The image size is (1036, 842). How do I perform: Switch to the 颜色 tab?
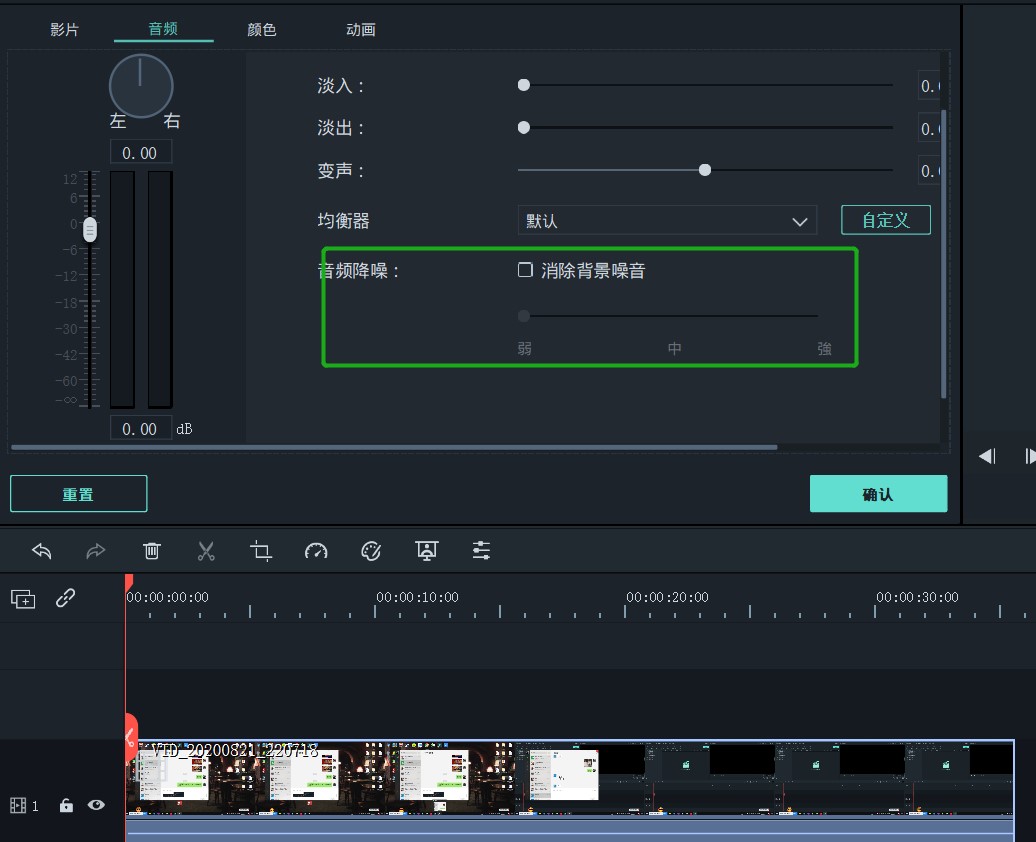(x=262, y=30)
